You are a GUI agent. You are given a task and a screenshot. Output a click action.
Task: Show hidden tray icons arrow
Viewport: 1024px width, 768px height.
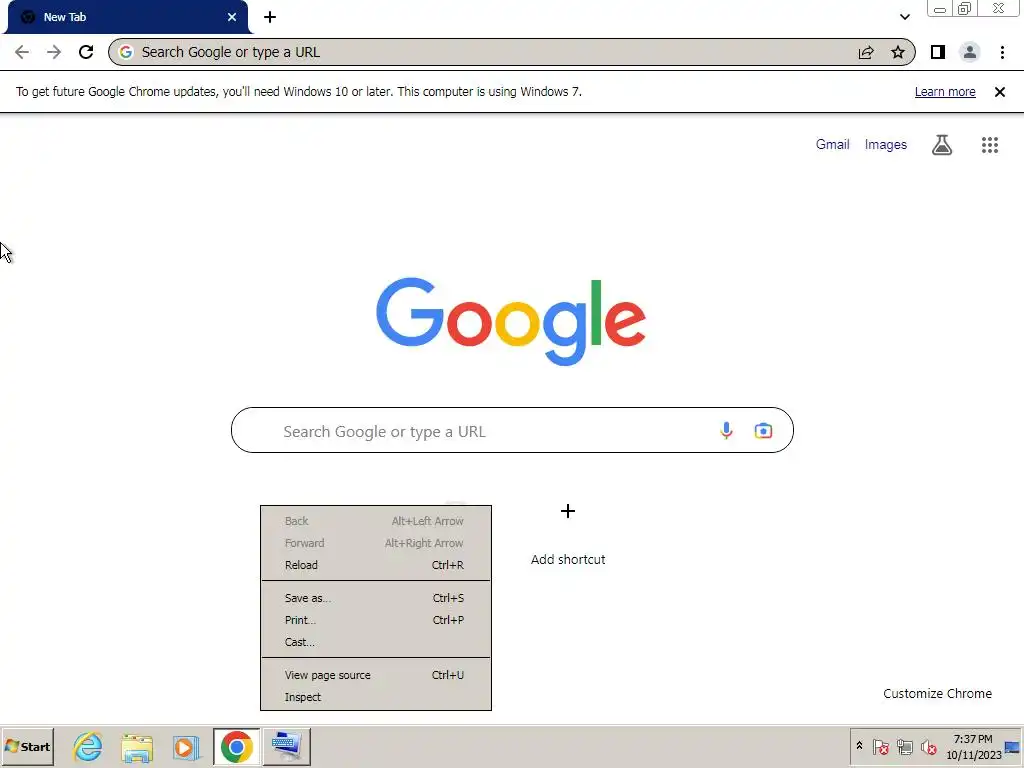click(859, 746)
